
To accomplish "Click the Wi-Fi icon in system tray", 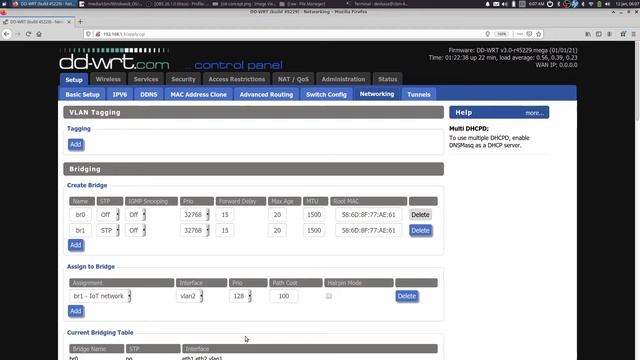I will tap(591, 4).
